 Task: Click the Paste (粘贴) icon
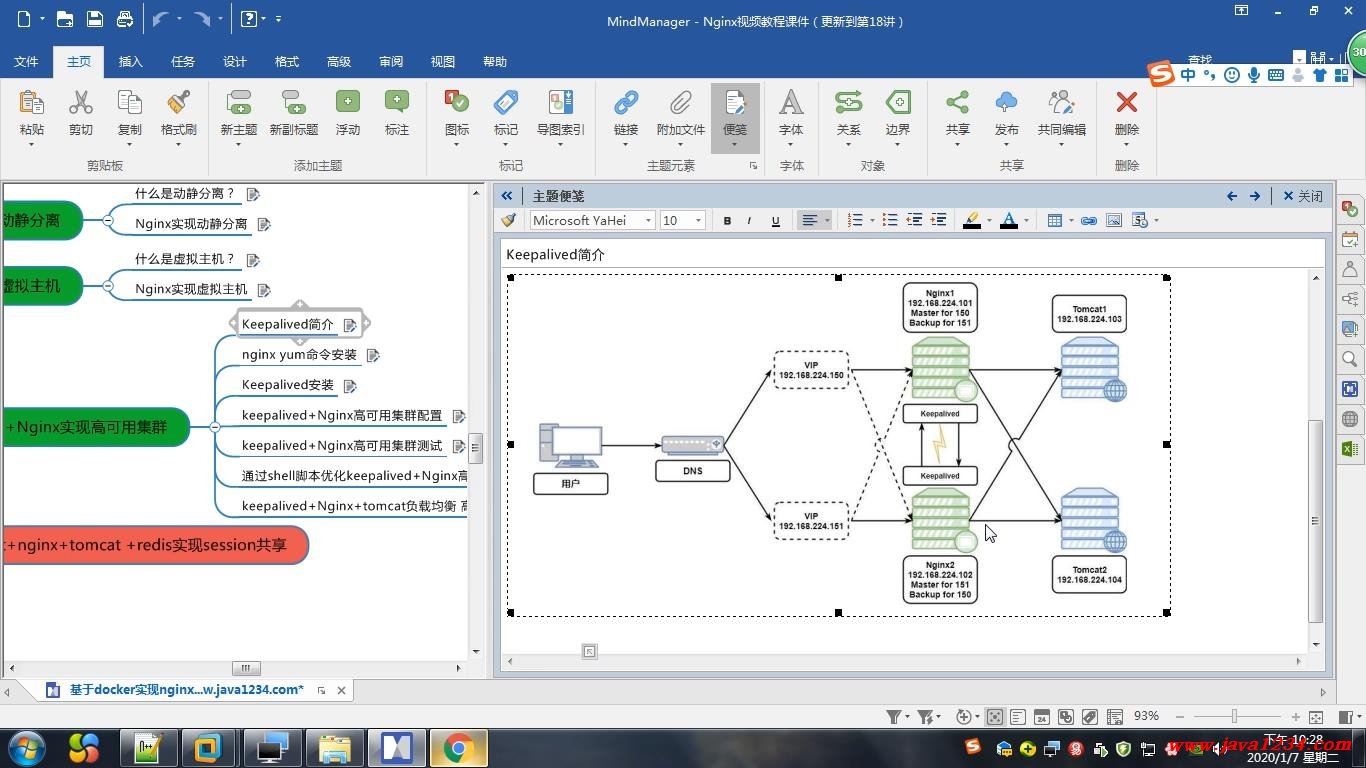pos(31,102)
